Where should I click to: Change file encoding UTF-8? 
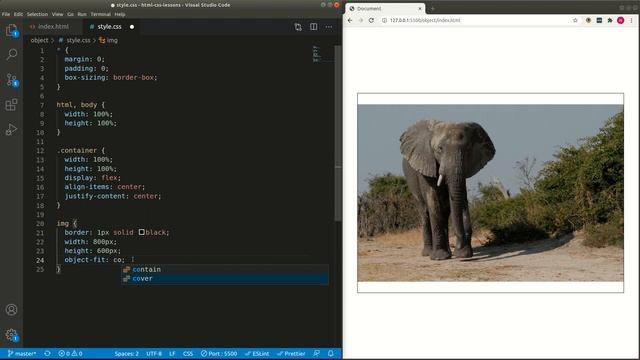point(154,353)
